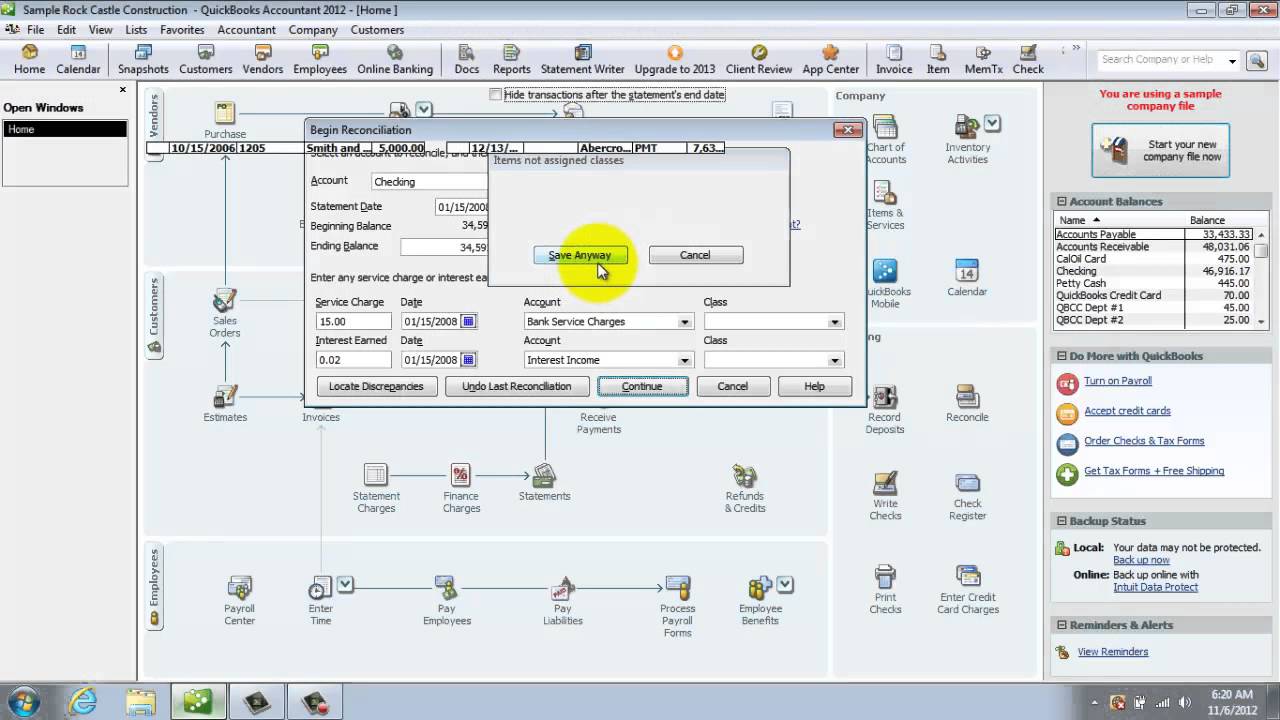Cancel the Items not assigned classes dialog
This screenshot has width=1280, height=720.
pyautogui.click(x=695, y=255)
